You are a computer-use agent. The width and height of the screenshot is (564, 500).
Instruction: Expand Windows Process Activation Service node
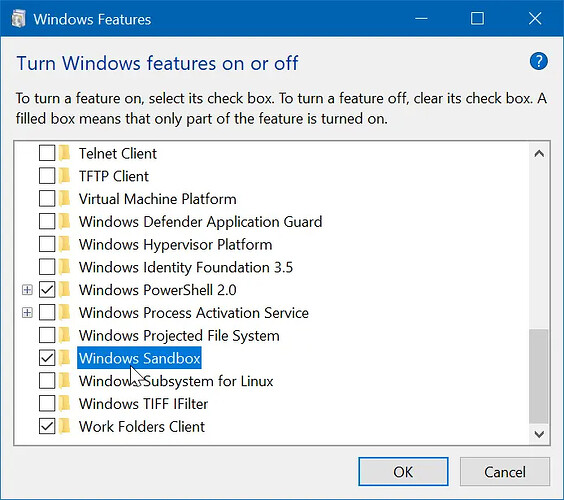click(x=27, y=313)
